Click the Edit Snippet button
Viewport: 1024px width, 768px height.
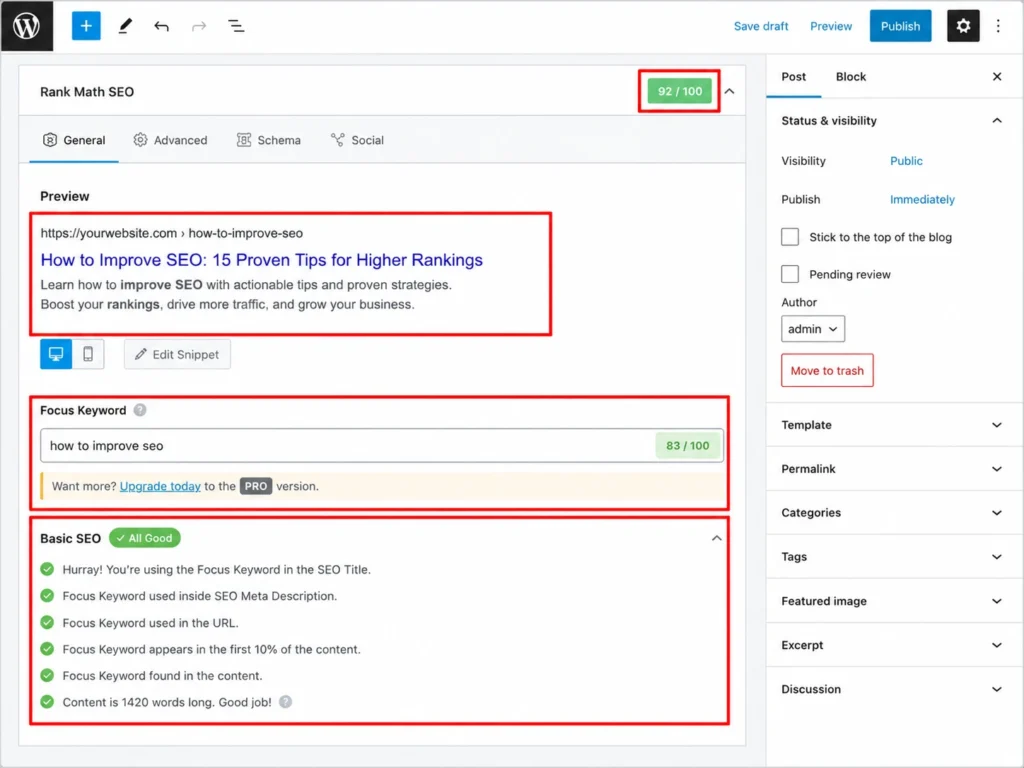pos(177,354)
